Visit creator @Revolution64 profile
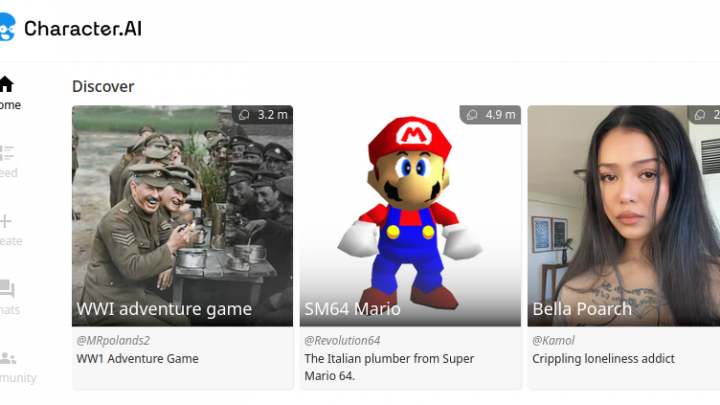The width and height of the screenshot is (720, 405). click(342, 340)
